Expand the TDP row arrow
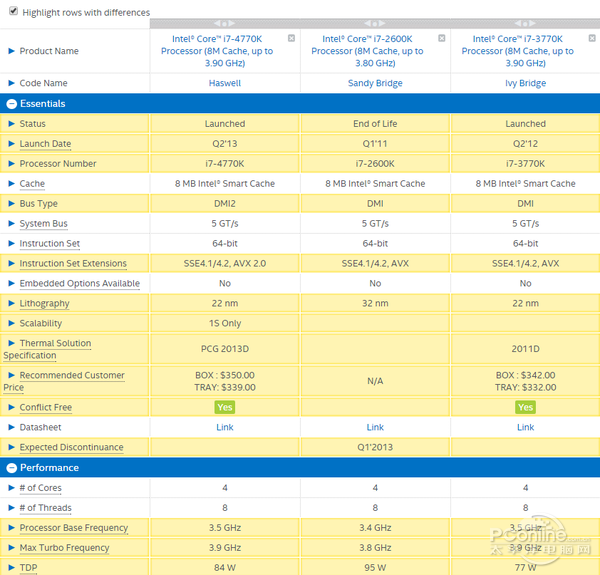 (x=11, y=567)
